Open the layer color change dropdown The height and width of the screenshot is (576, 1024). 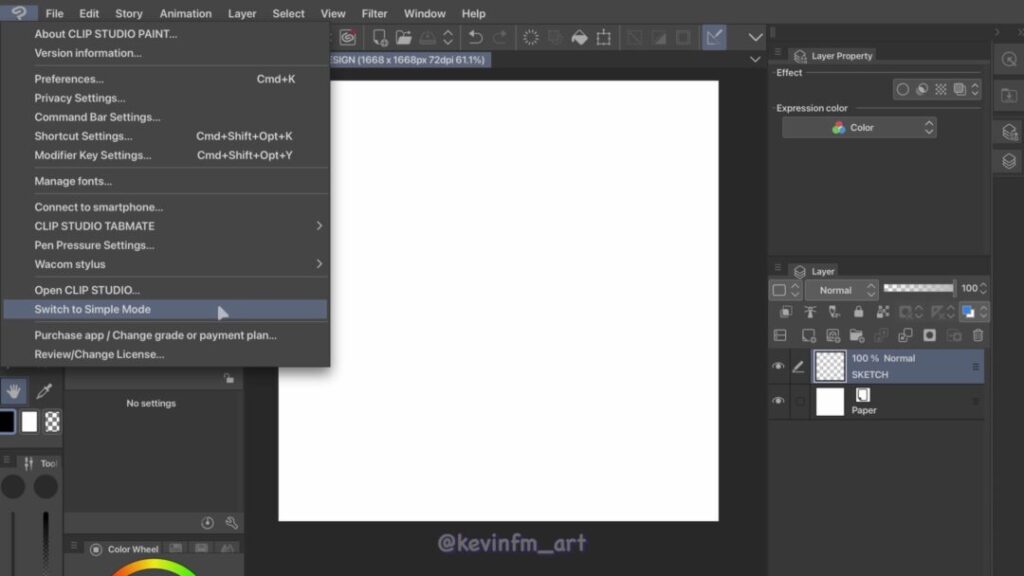[972, 312]
